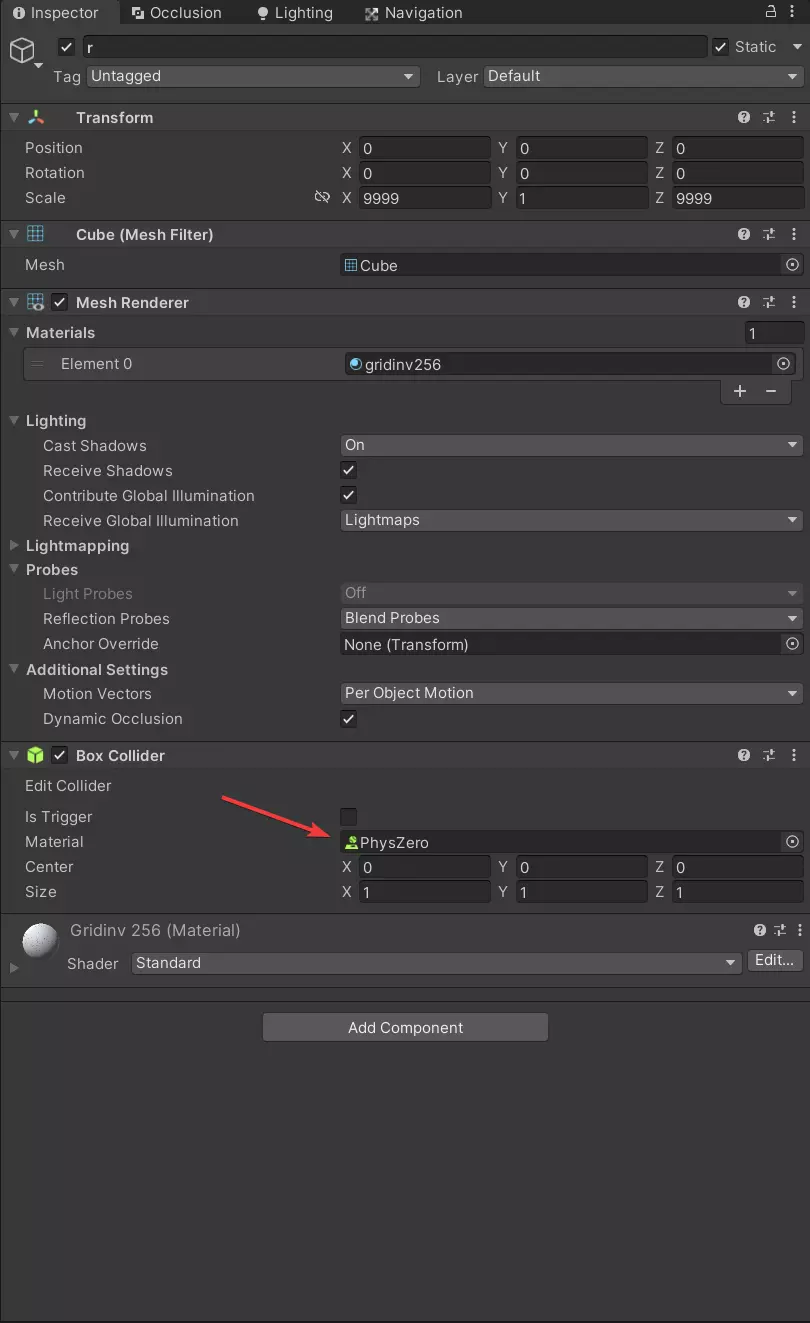Open PhysZero physics material object picker
The image size is (810, 1323).
(x=792, y=842)
